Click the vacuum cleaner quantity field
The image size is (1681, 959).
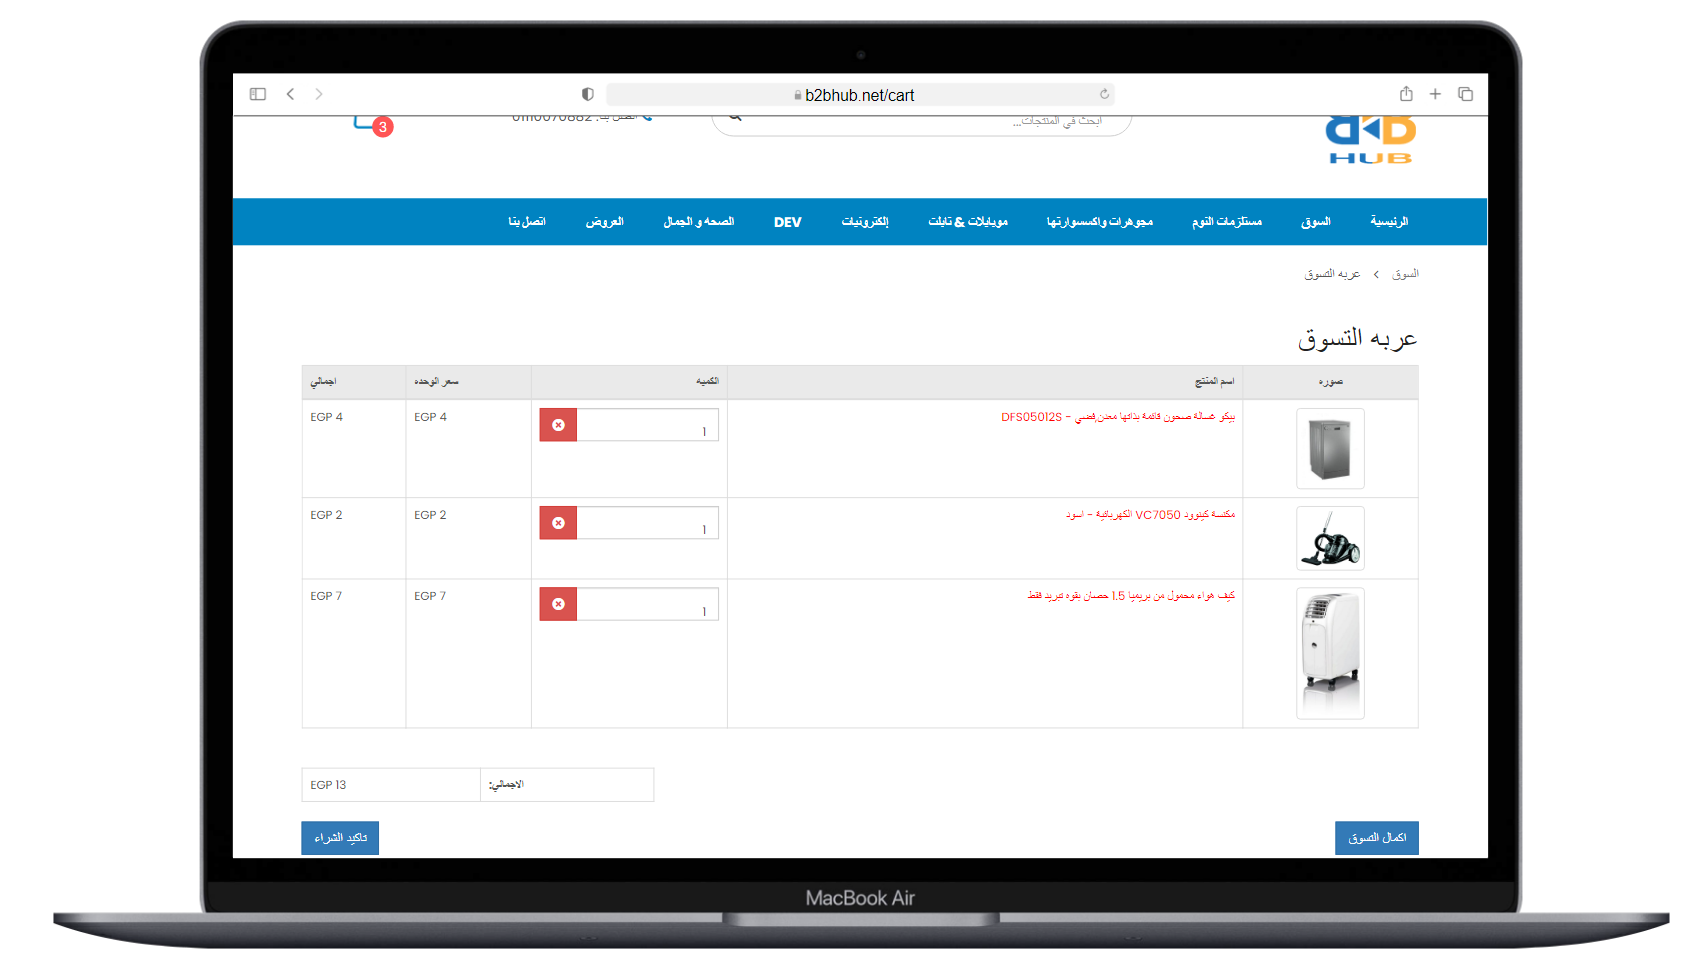(x=647, y=523)
